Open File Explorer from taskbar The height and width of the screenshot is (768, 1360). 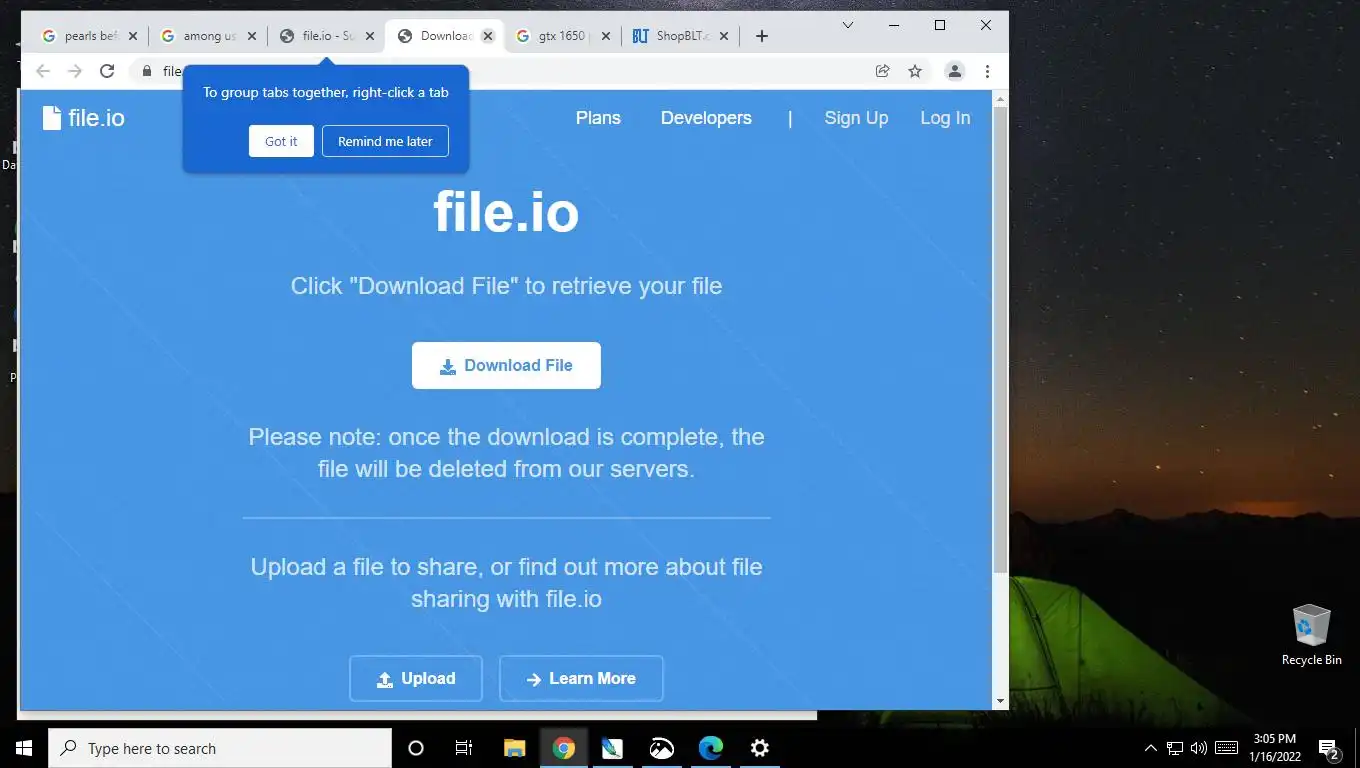[x=514, y=748]
